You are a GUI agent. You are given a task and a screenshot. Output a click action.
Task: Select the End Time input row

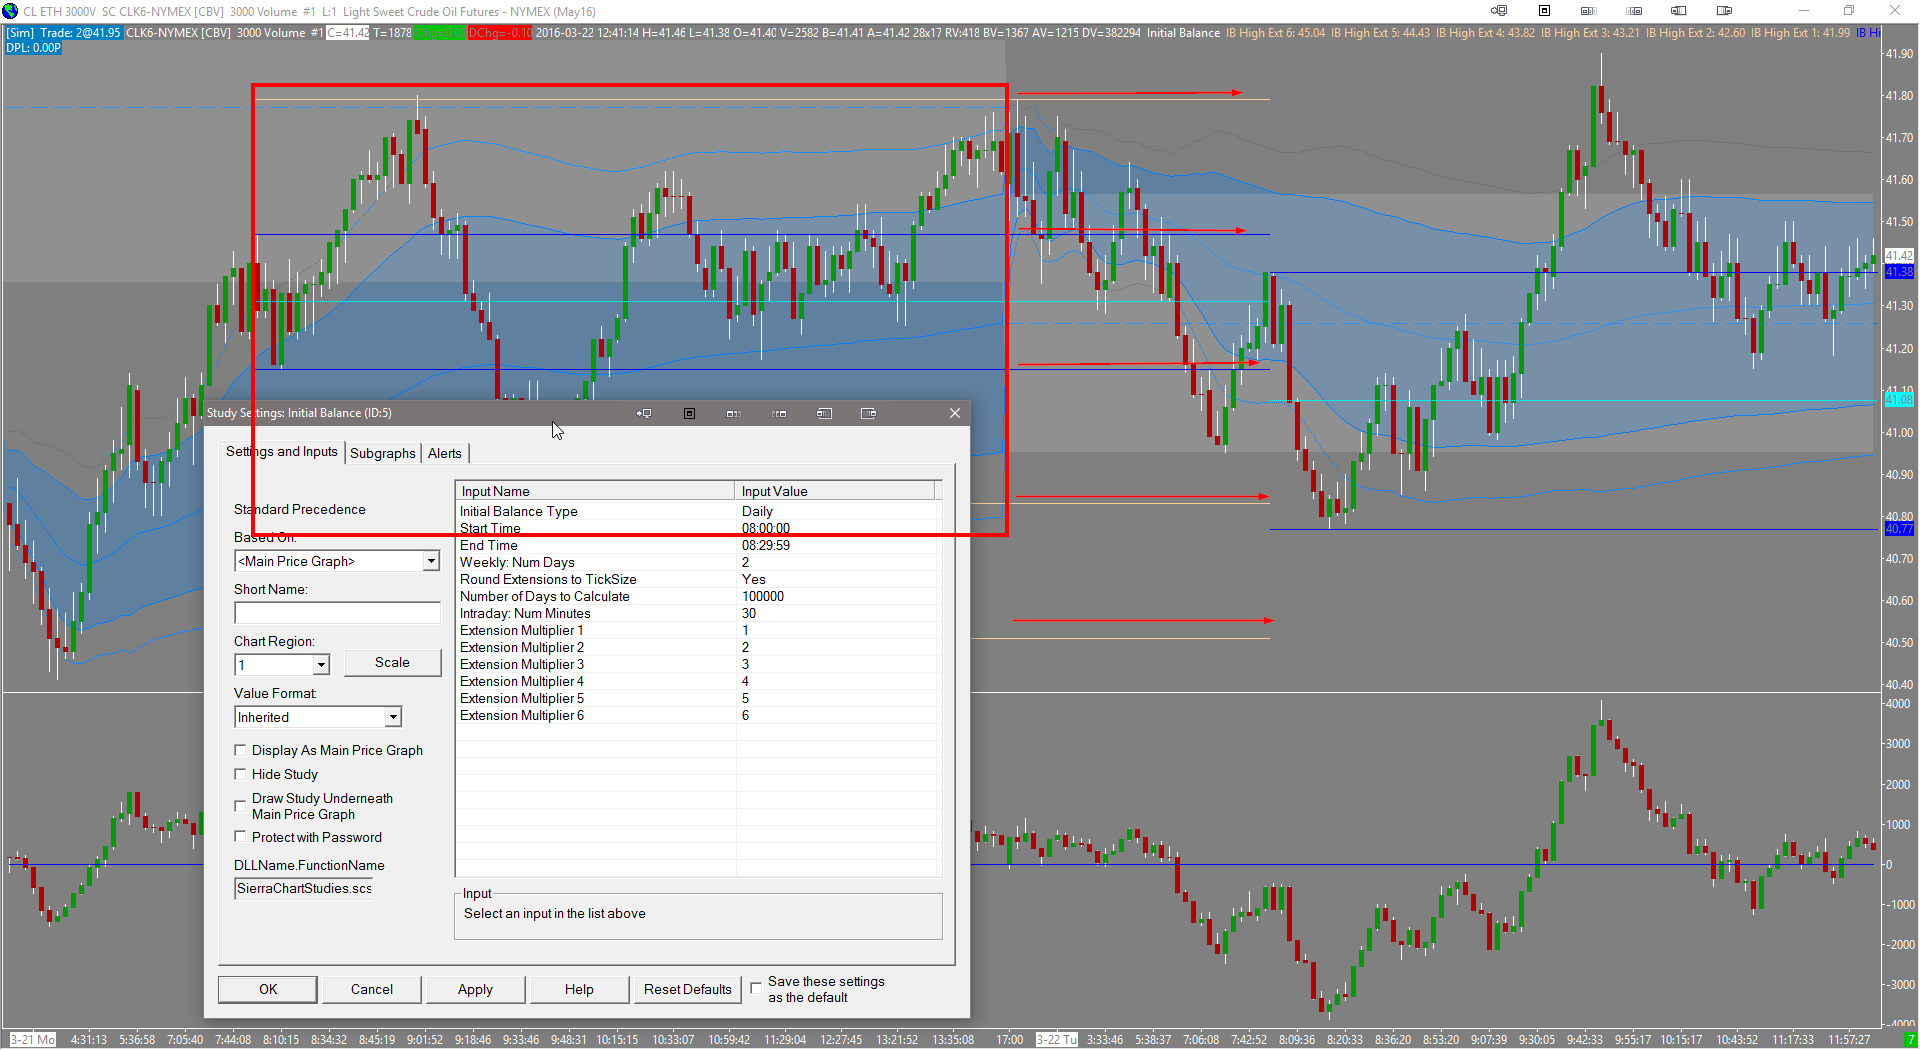click(x=697, y=545)
